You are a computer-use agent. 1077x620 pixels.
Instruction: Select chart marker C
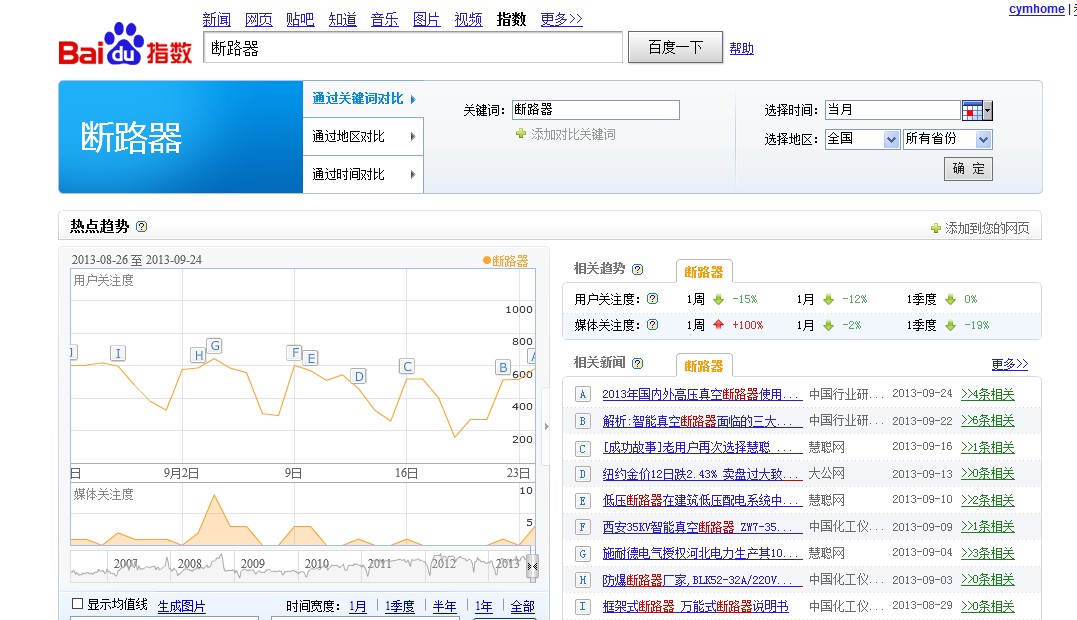407,366
